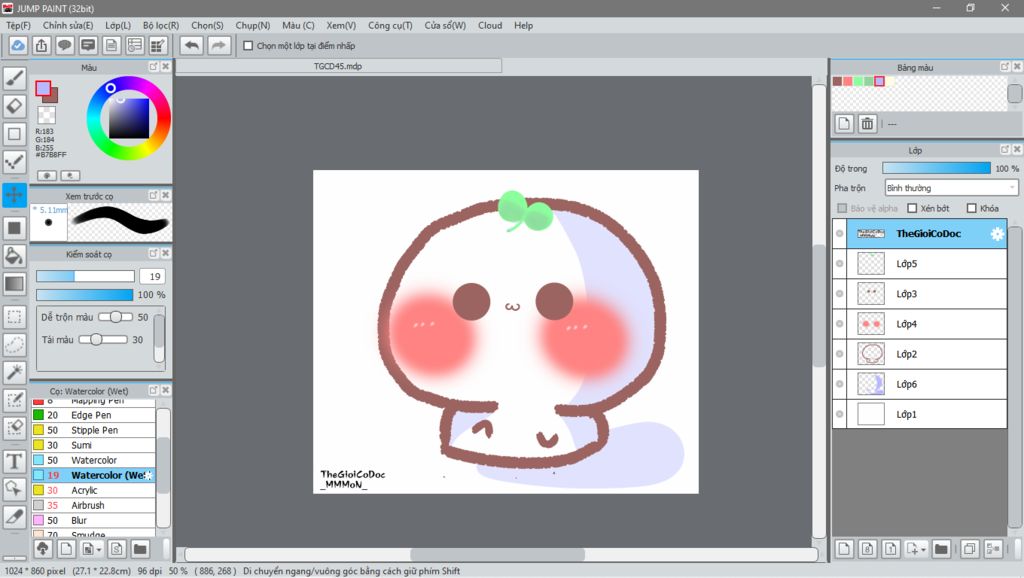
Task: Select the Edge Pen brush
Action: point(93,415)
